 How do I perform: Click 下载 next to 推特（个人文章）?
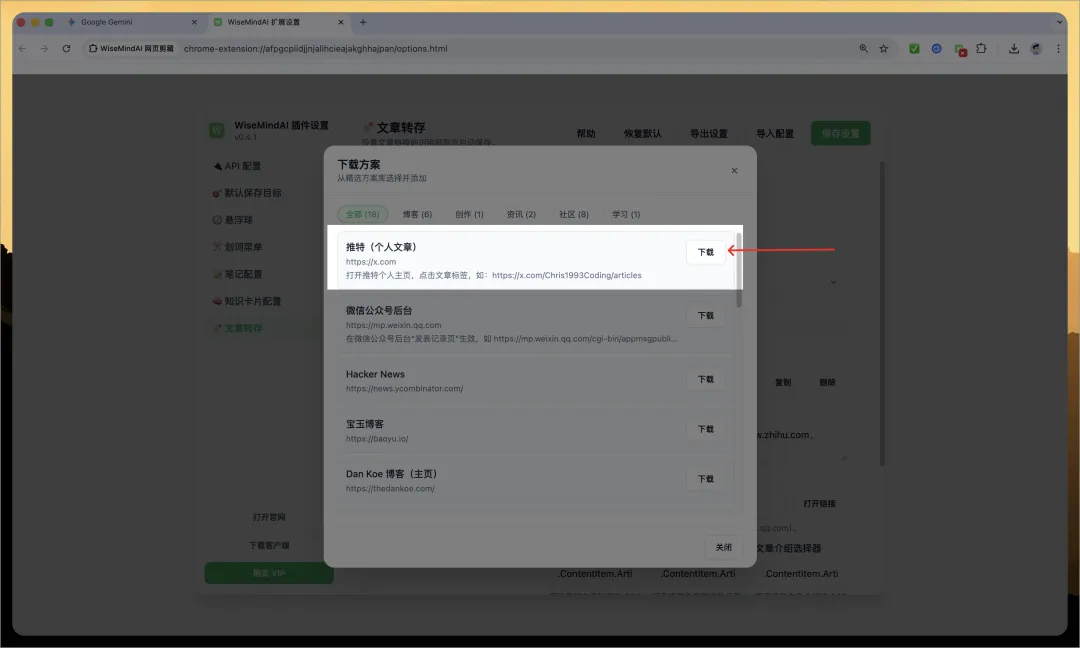(x=706, y=252)
